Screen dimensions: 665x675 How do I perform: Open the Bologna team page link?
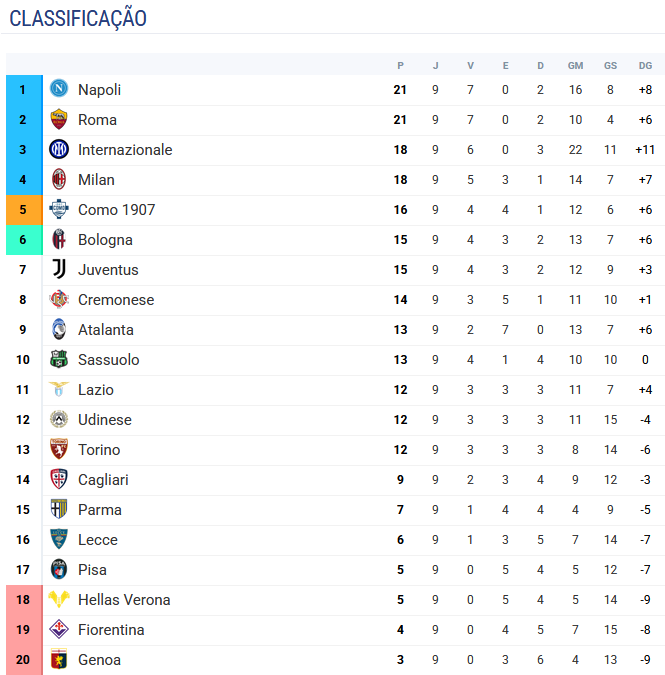(105, 240)
